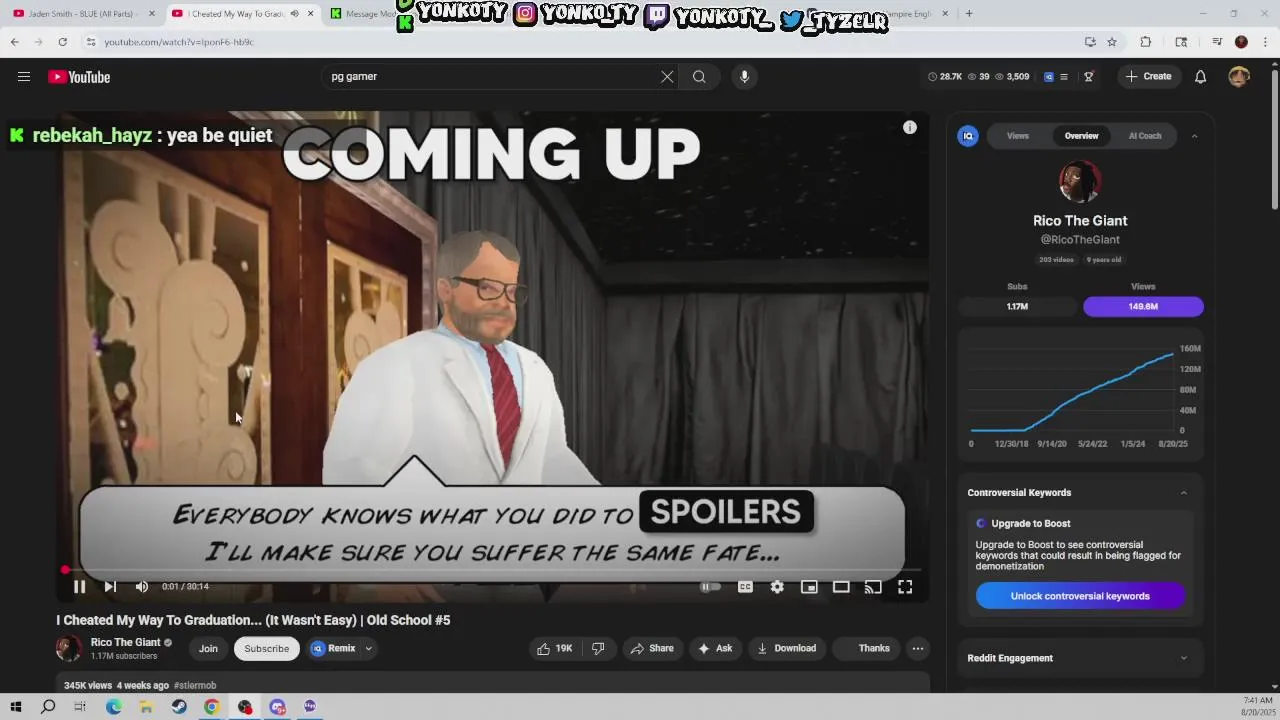The image size is (1280, 720).
Task: Open Chrome three-dot menu
Action: pos(1266,42)
